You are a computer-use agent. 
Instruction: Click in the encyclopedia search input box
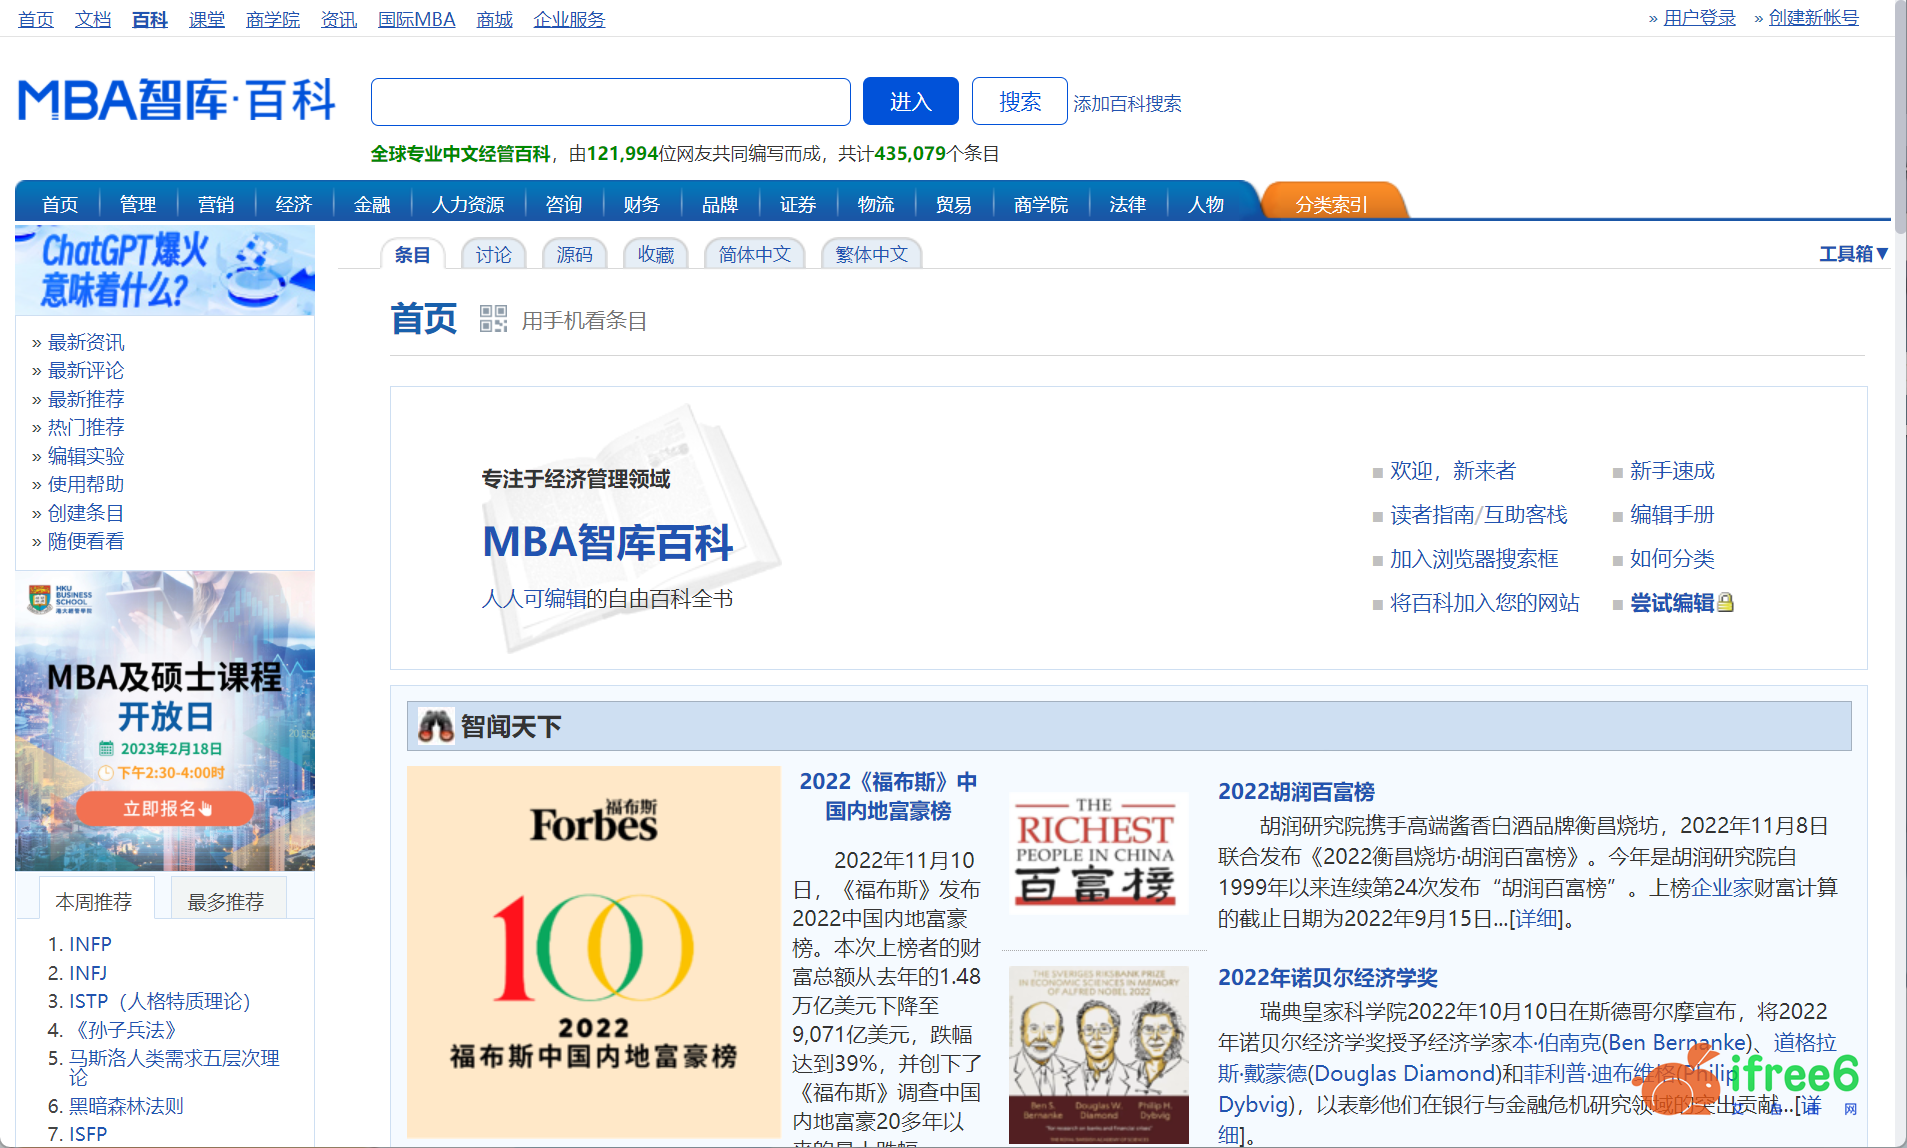pos(610,102)
